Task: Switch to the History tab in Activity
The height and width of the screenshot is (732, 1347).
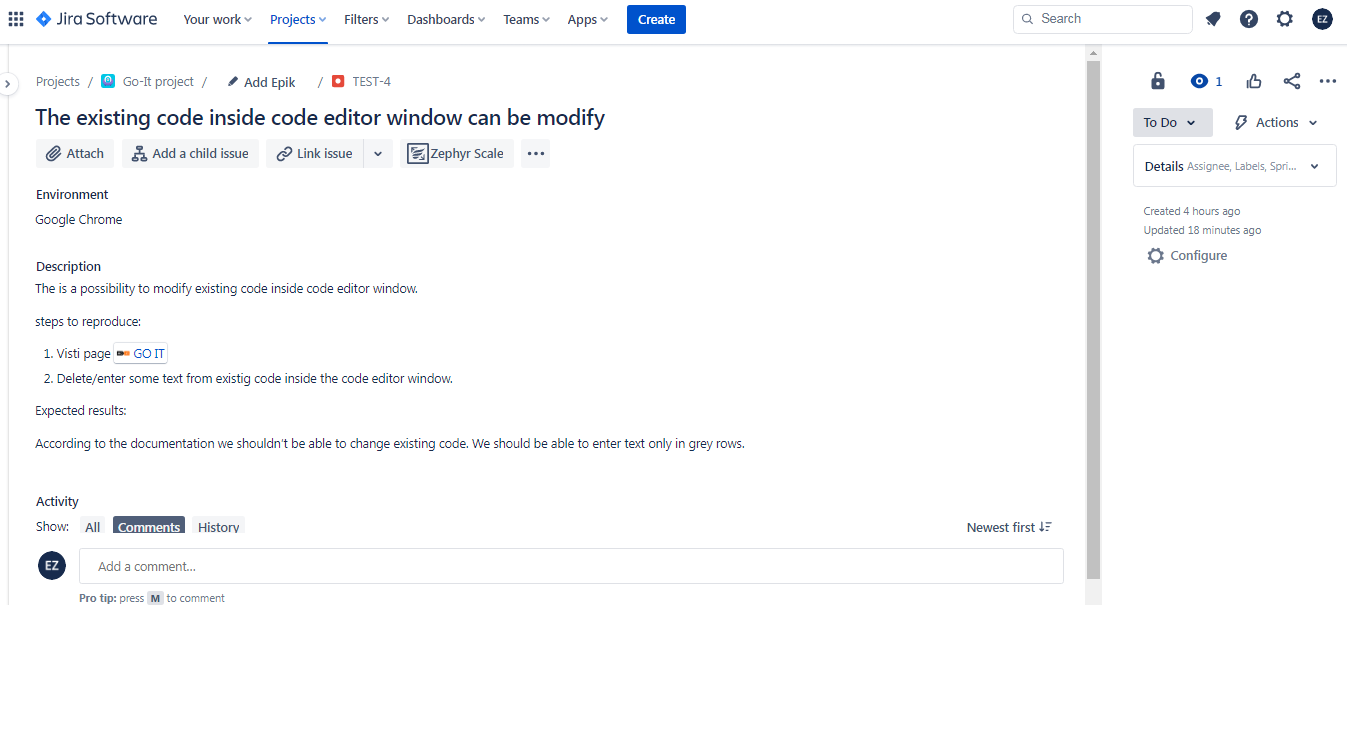Action: [x=217, y=527]
